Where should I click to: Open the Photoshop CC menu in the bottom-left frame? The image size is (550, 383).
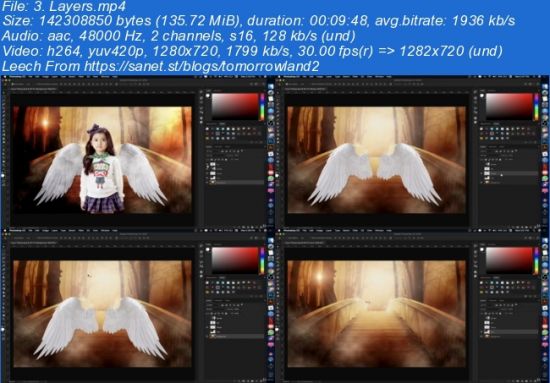tap(17, 230)
